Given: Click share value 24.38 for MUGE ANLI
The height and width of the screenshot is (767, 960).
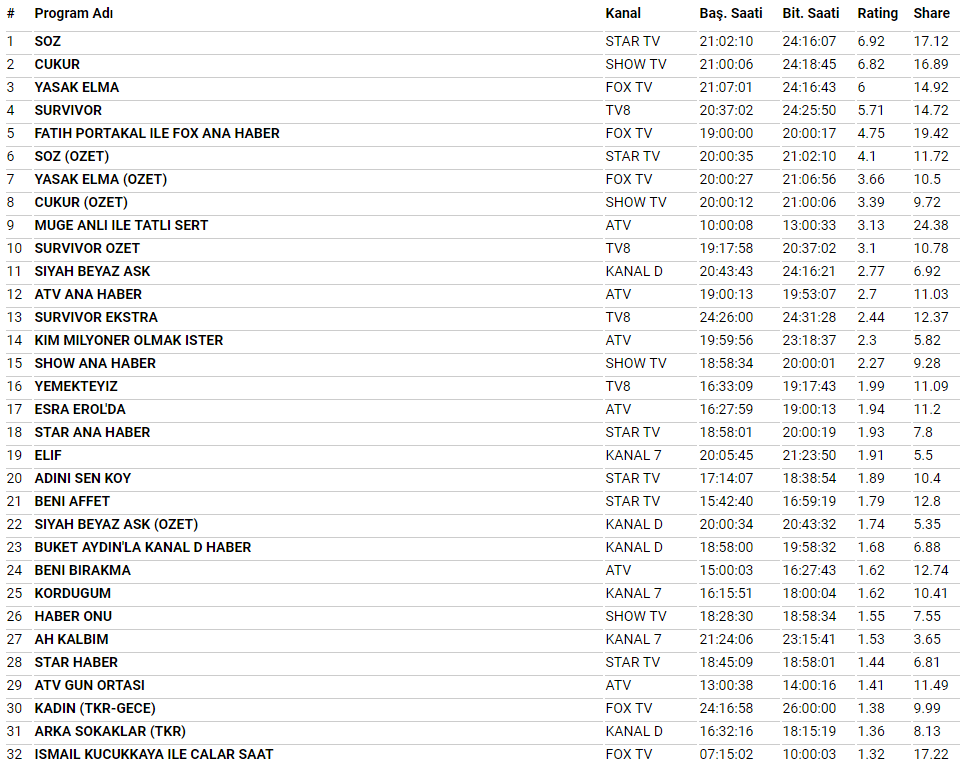Looking at the screenshot, I should [x=931, y=225].
